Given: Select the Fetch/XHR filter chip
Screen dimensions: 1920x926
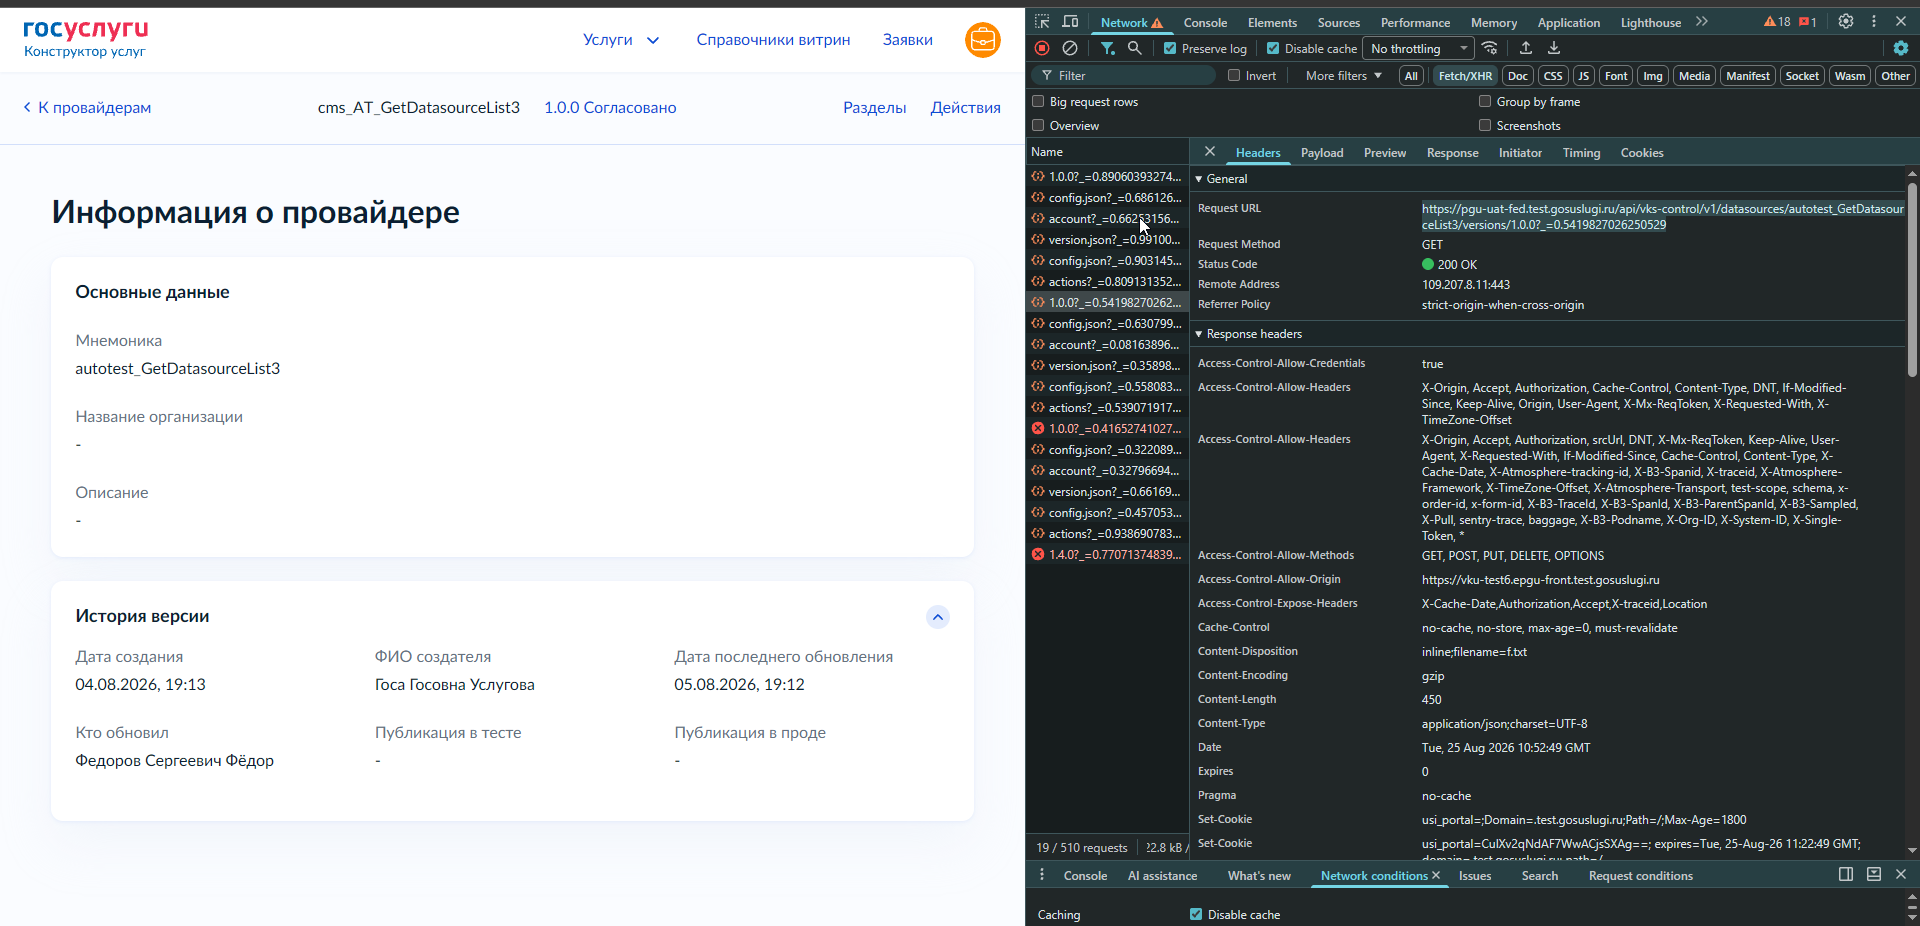Looking at the screenshot, I should (1465, 76).
